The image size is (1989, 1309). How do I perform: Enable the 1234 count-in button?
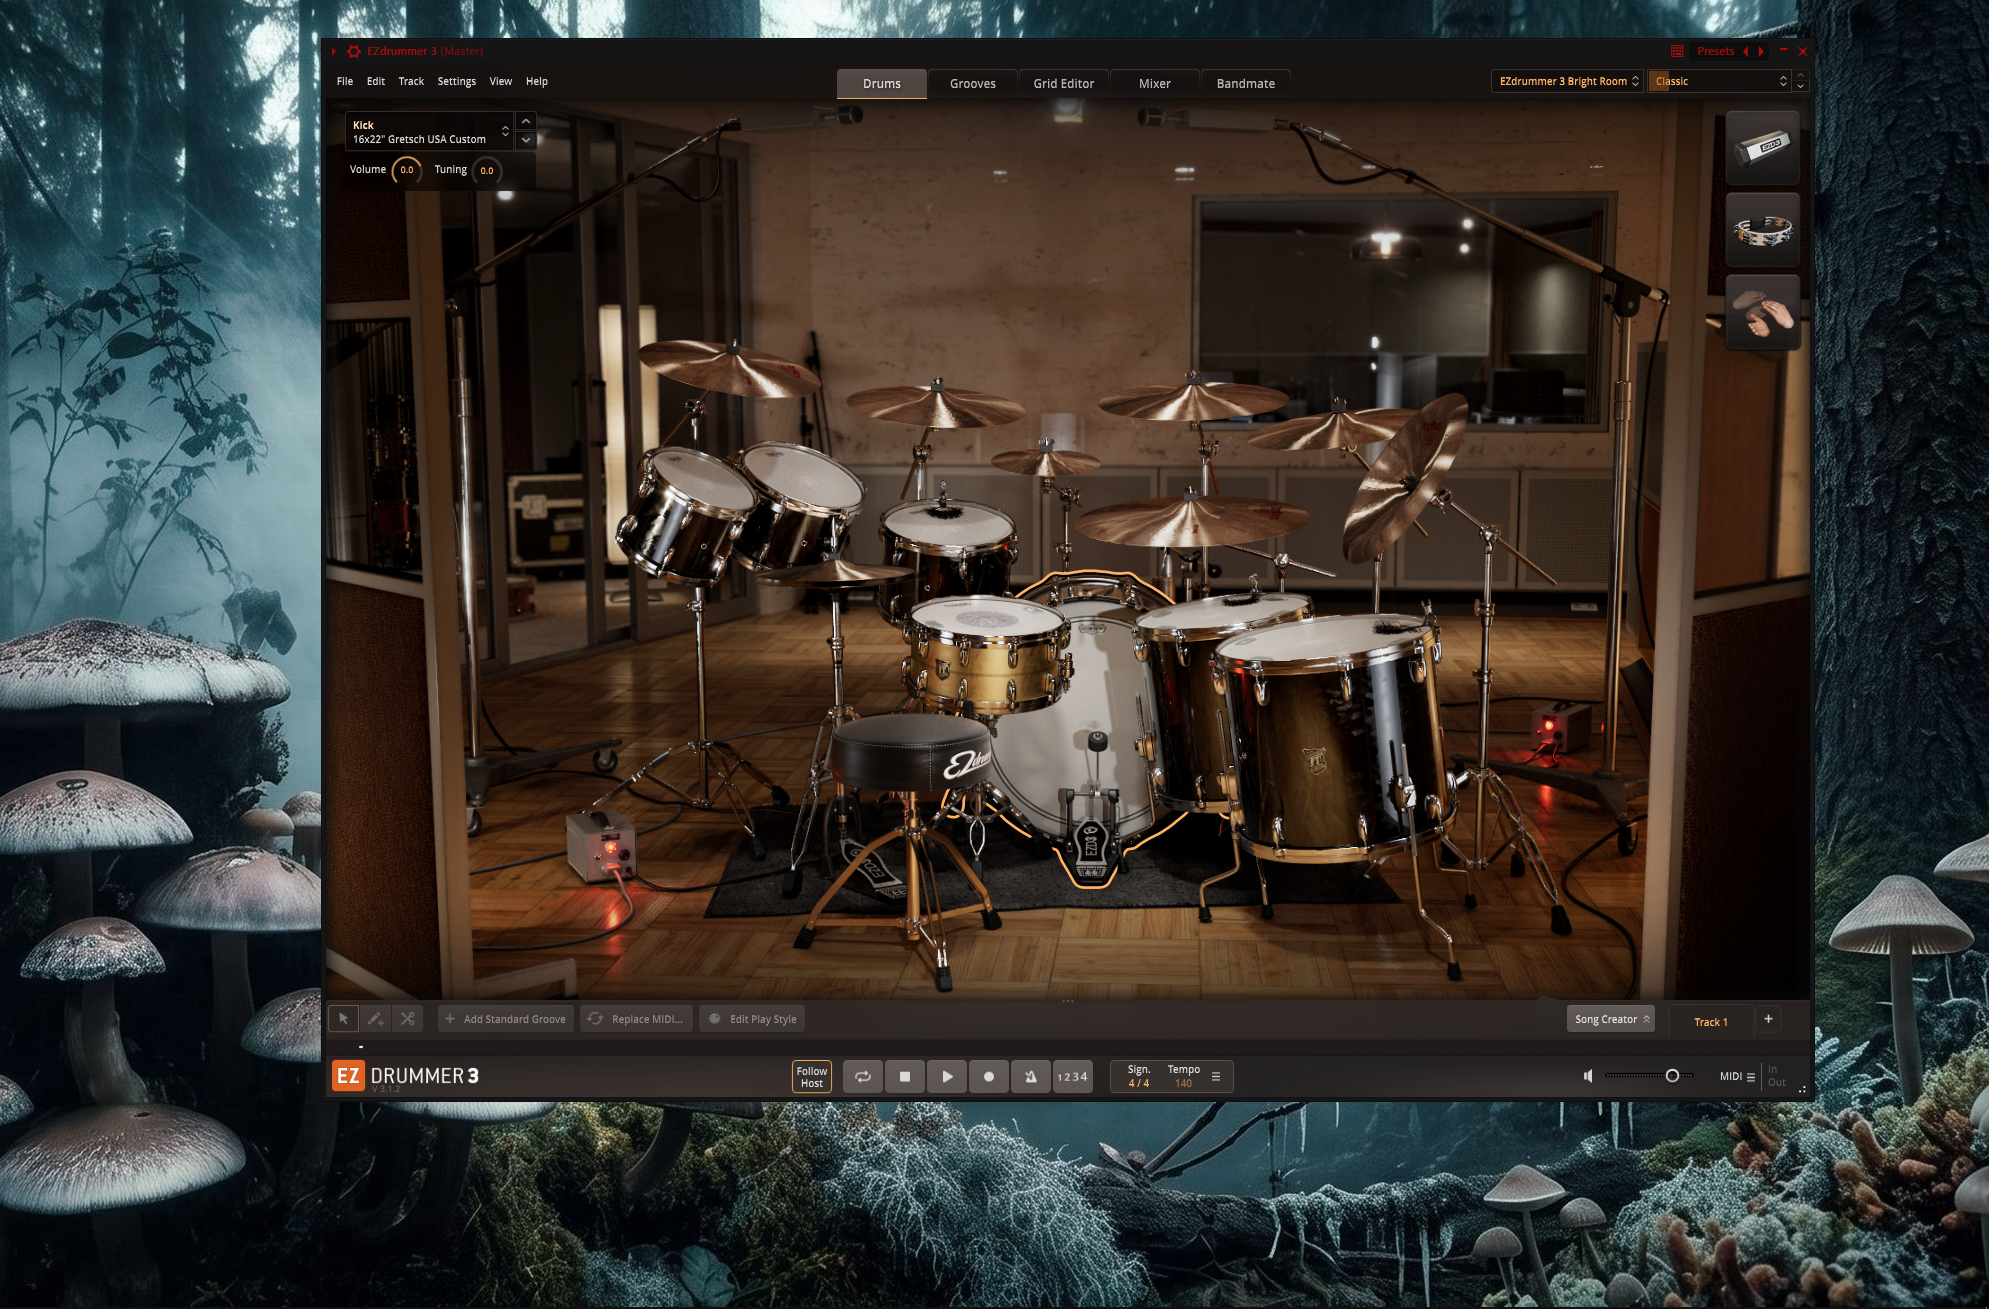[1073, 1077]
